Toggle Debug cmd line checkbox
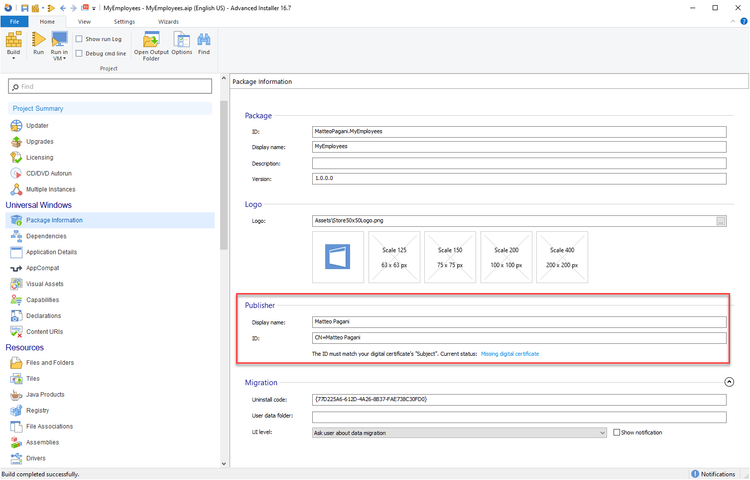The width and height of the screenshot is (750, 480). coord(79,53)
